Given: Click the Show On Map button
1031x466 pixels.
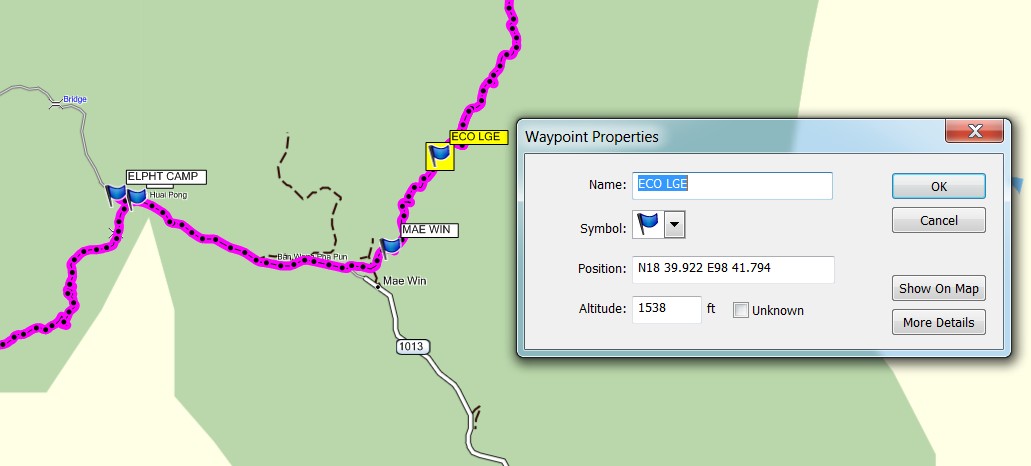Looking at the screenshot, I should click(938, 288).
